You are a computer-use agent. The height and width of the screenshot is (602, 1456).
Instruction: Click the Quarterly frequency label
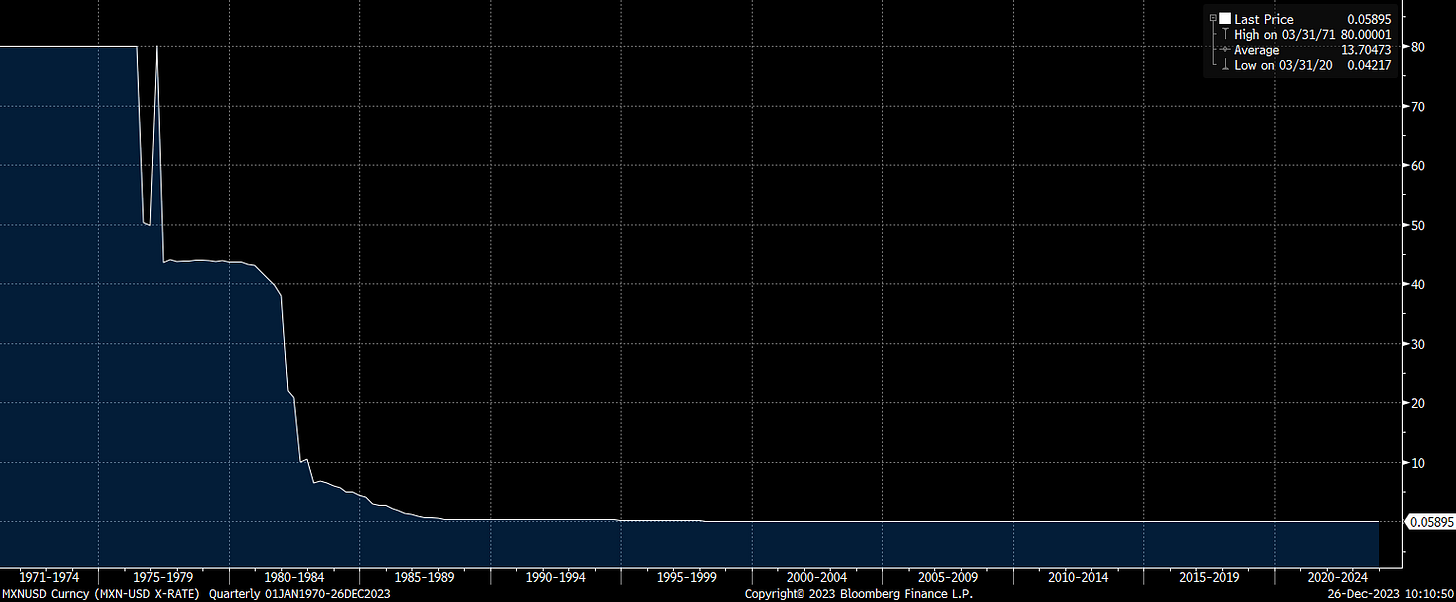point(234,593)
